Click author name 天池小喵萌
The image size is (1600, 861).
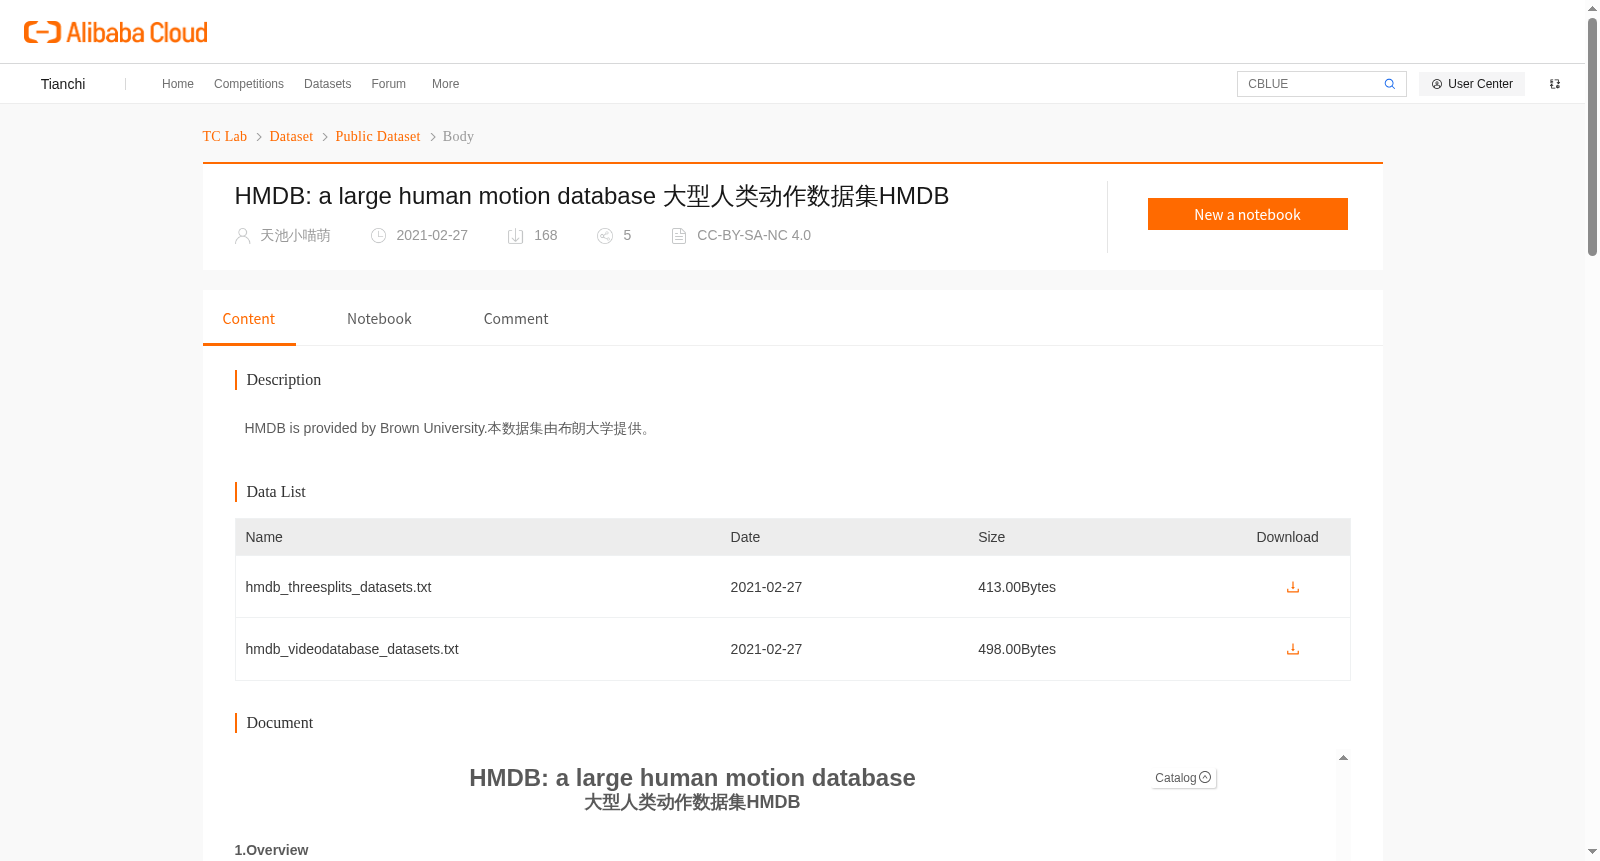[295, 236]
